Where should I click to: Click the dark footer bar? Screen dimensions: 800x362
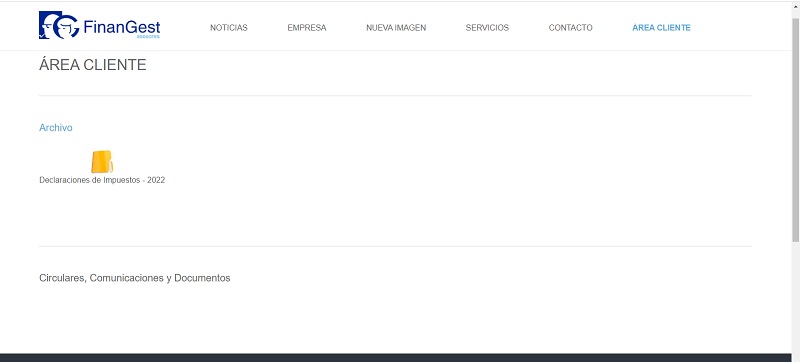(x=395, y=357)
